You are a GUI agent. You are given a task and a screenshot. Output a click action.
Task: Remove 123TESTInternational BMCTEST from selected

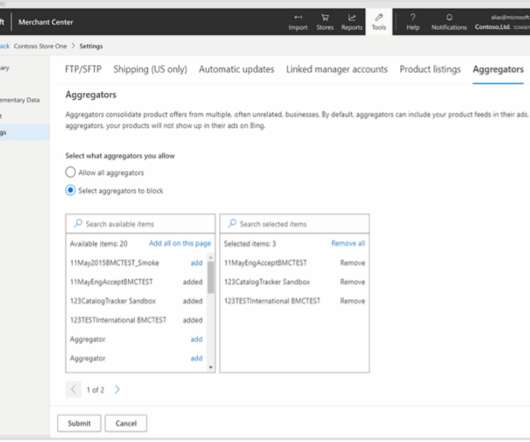(x=352, y=301)
